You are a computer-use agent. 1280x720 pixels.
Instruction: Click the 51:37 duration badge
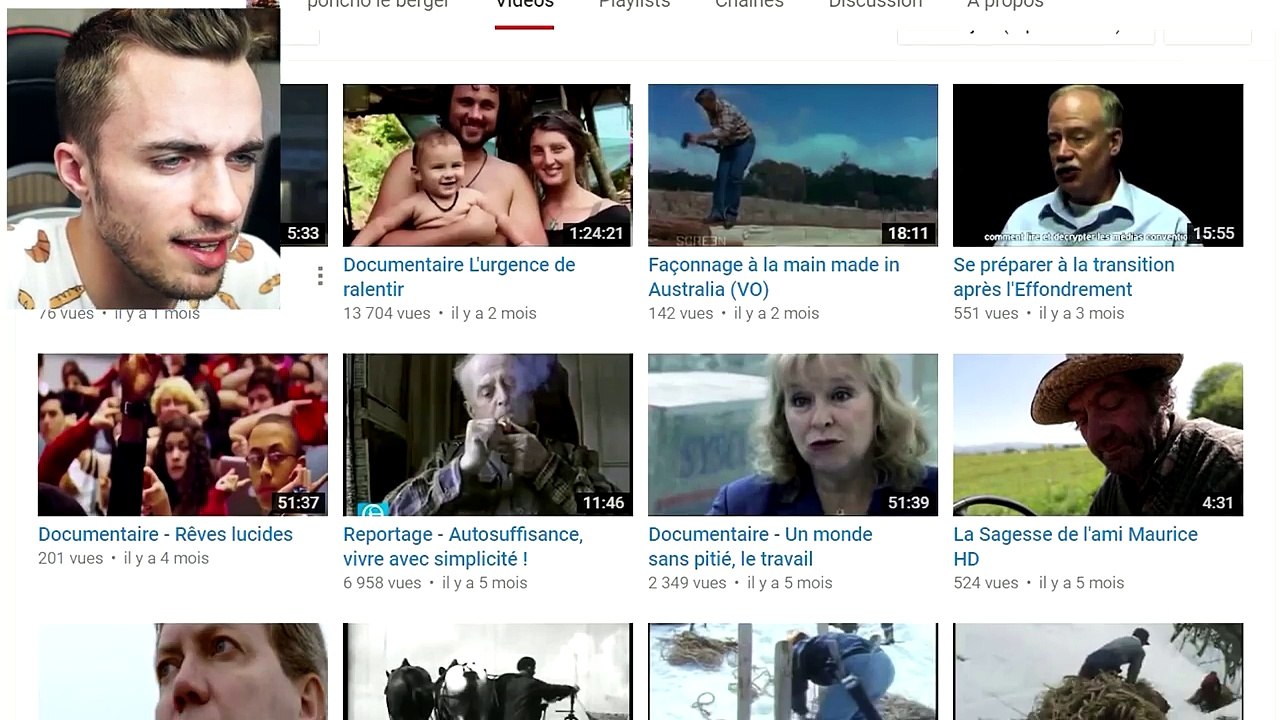point(298,503)
